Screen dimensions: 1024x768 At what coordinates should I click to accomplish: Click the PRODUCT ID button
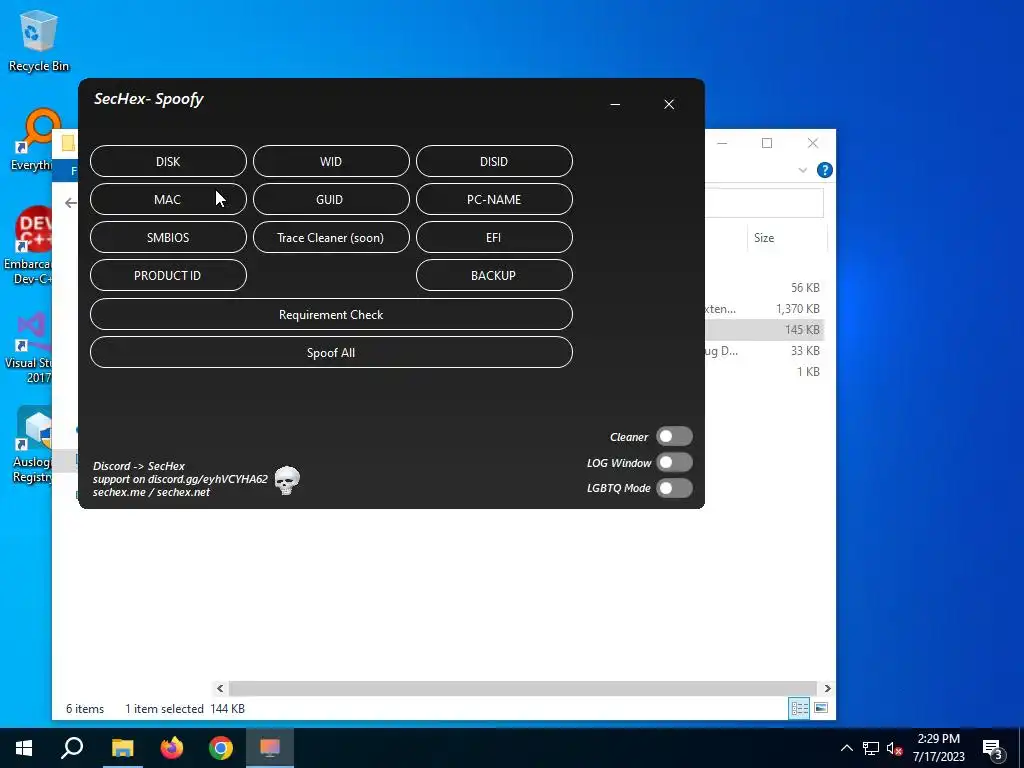168,275
